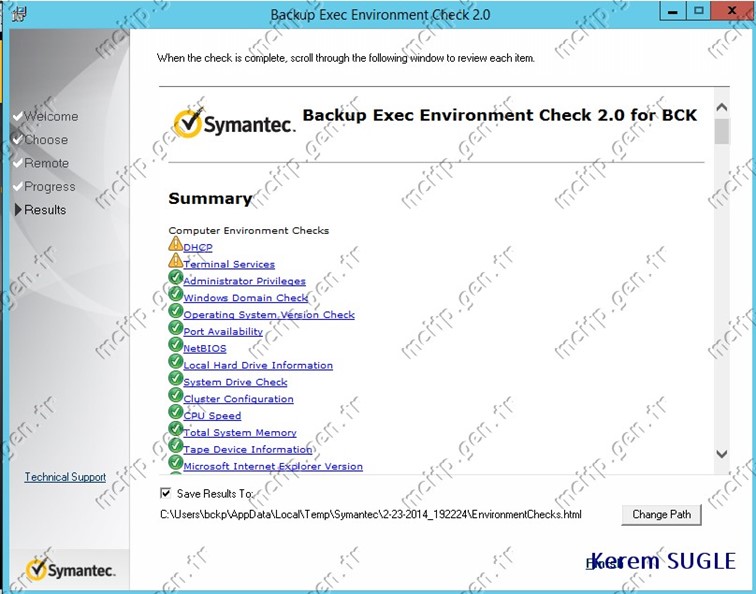Viewport: 756px width, 594px height.
Task: Click green check icon beside Cluster Configuration
Action: tap(176, 395)
